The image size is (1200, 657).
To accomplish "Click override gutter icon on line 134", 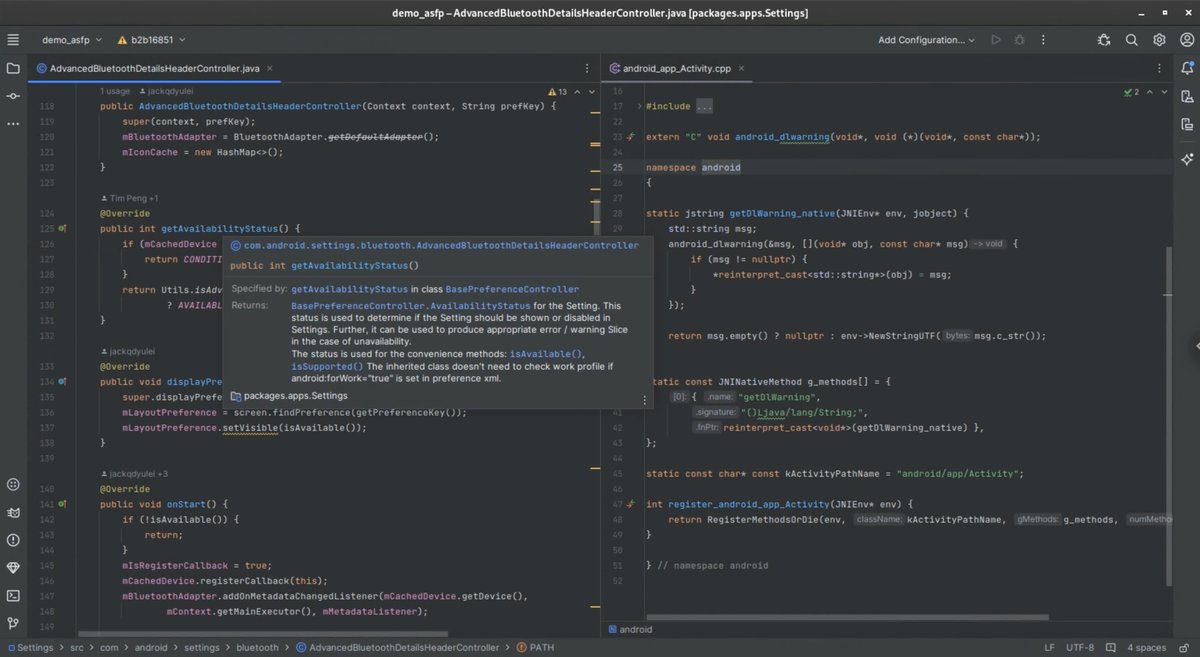I will pos(61,382).
